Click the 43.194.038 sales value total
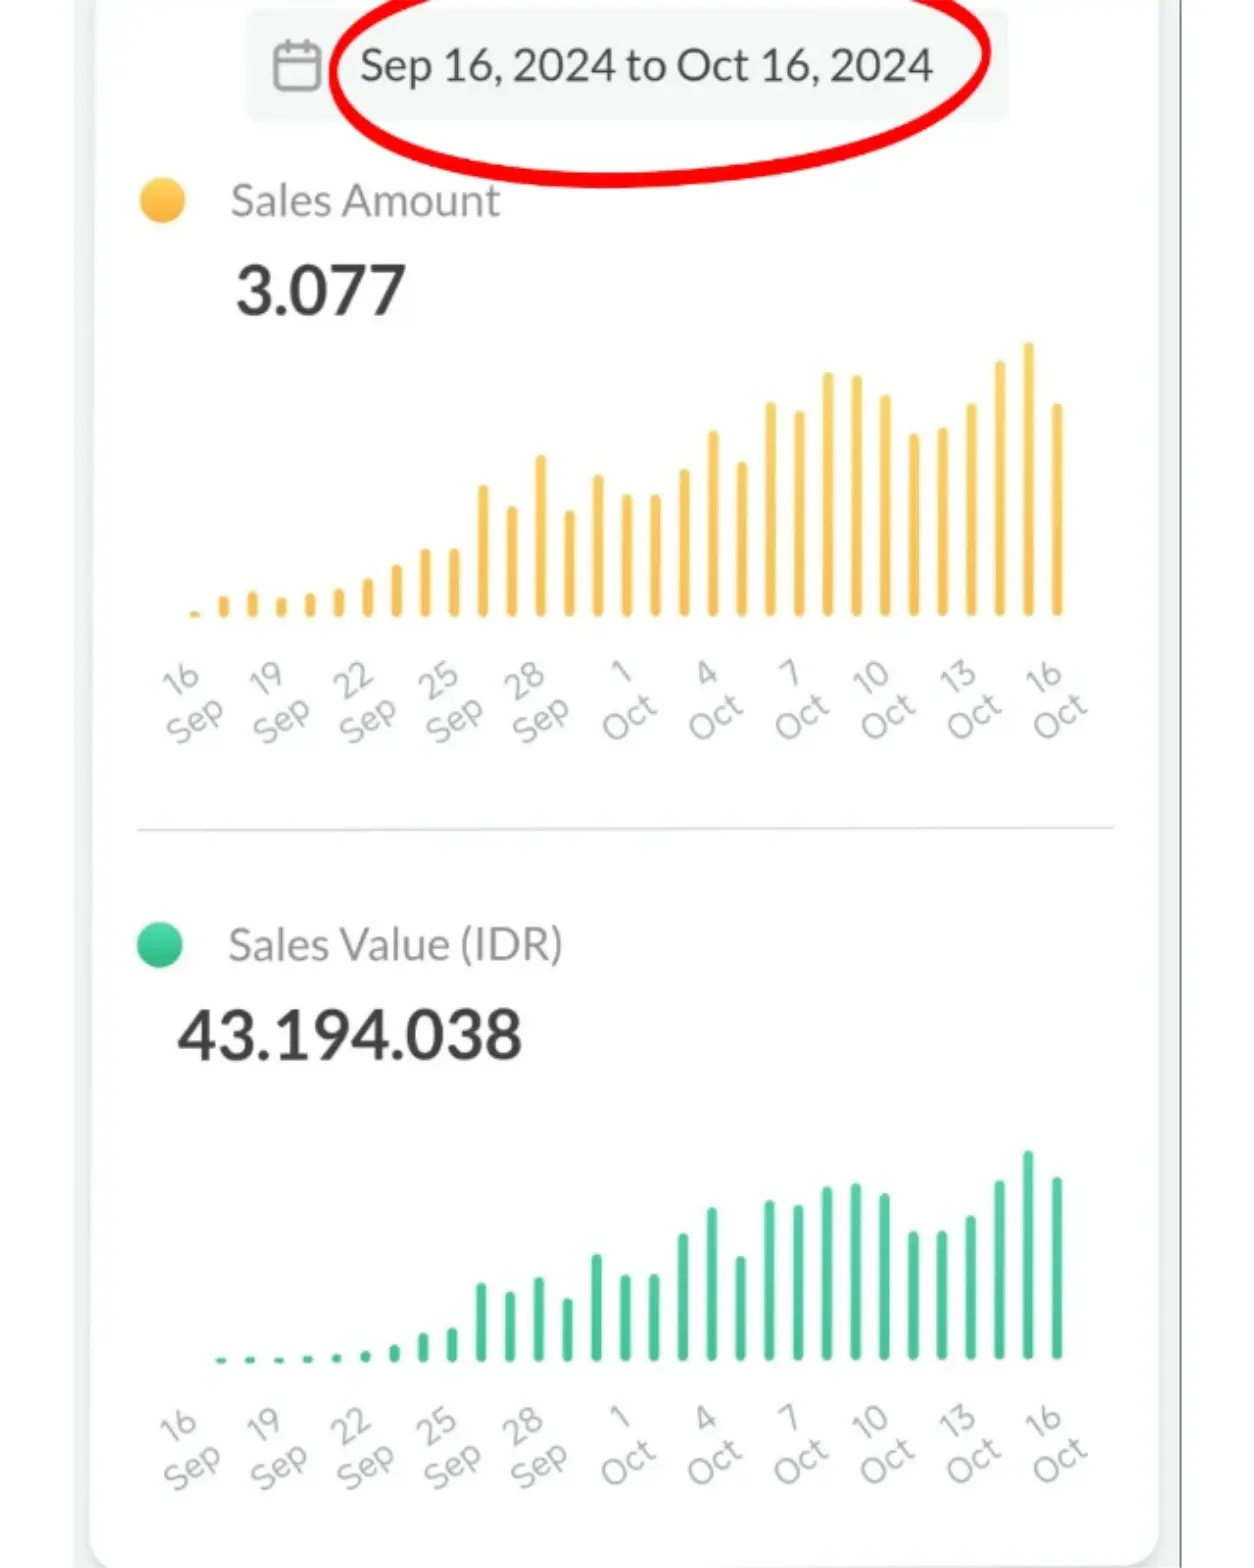1254x1568 pixels. [x=350, y=1035]
